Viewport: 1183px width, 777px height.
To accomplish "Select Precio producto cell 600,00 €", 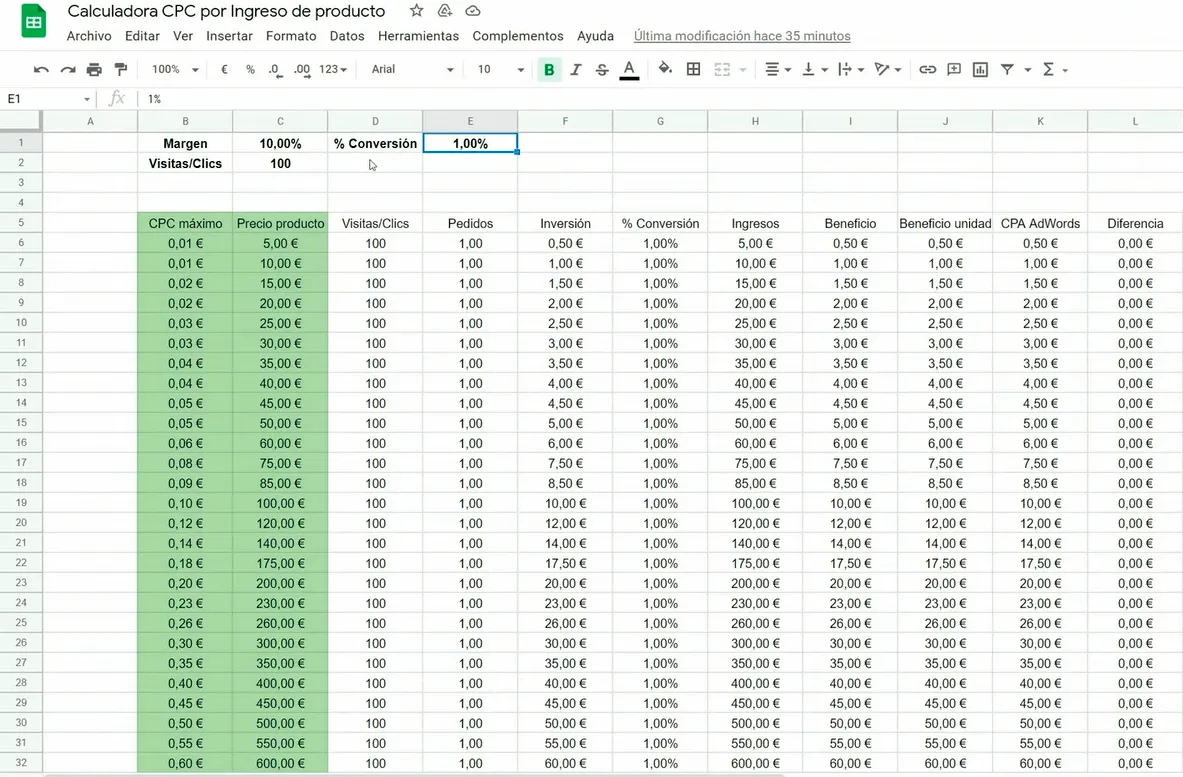I will point(280,763).
